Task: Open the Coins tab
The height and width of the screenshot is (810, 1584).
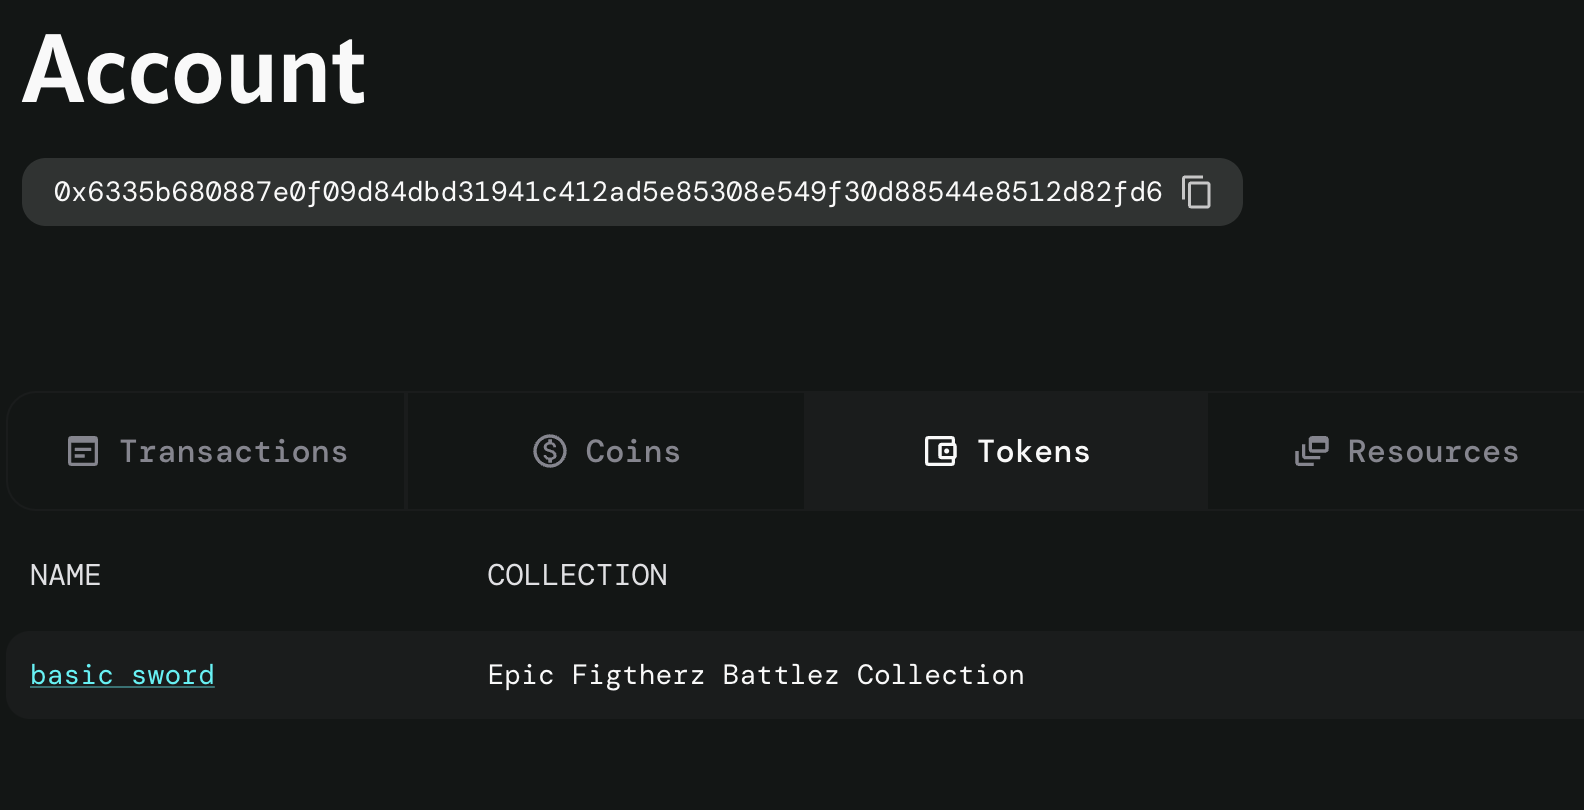Action: tap(606, 451)
